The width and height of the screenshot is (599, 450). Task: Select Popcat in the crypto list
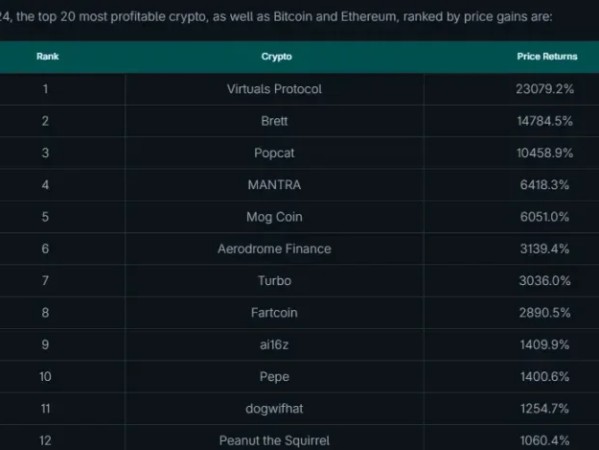[274, 153]
